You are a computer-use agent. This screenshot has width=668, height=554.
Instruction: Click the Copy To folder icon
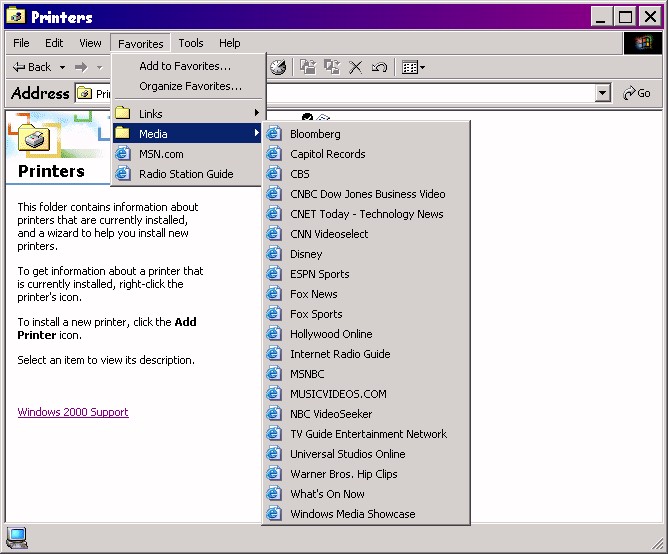332,67
